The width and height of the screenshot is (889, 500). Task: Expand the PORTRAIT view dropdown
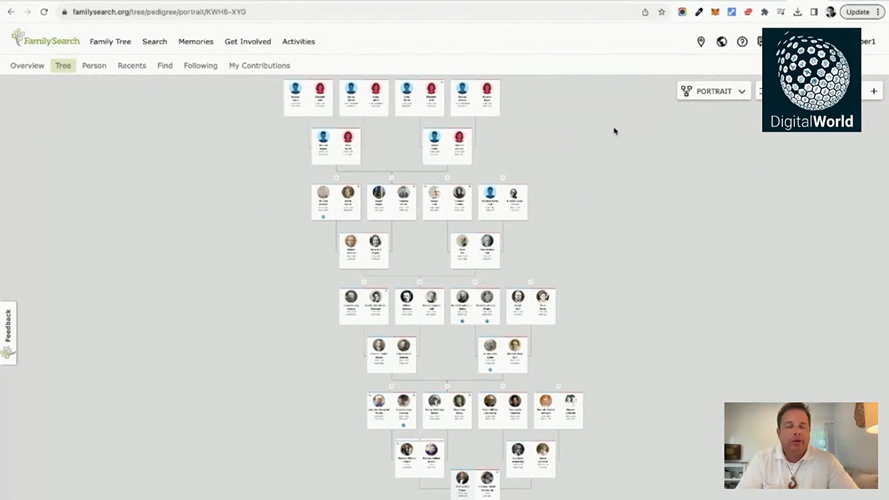(714, 91)
